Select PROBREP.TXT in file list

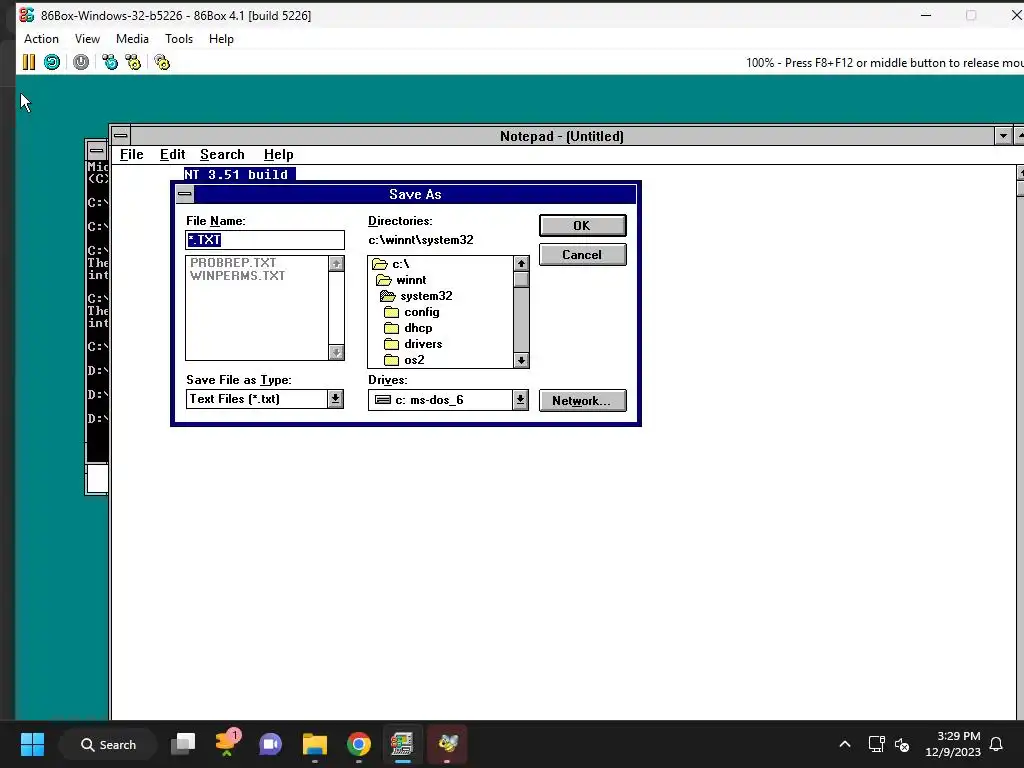(233, 263)
